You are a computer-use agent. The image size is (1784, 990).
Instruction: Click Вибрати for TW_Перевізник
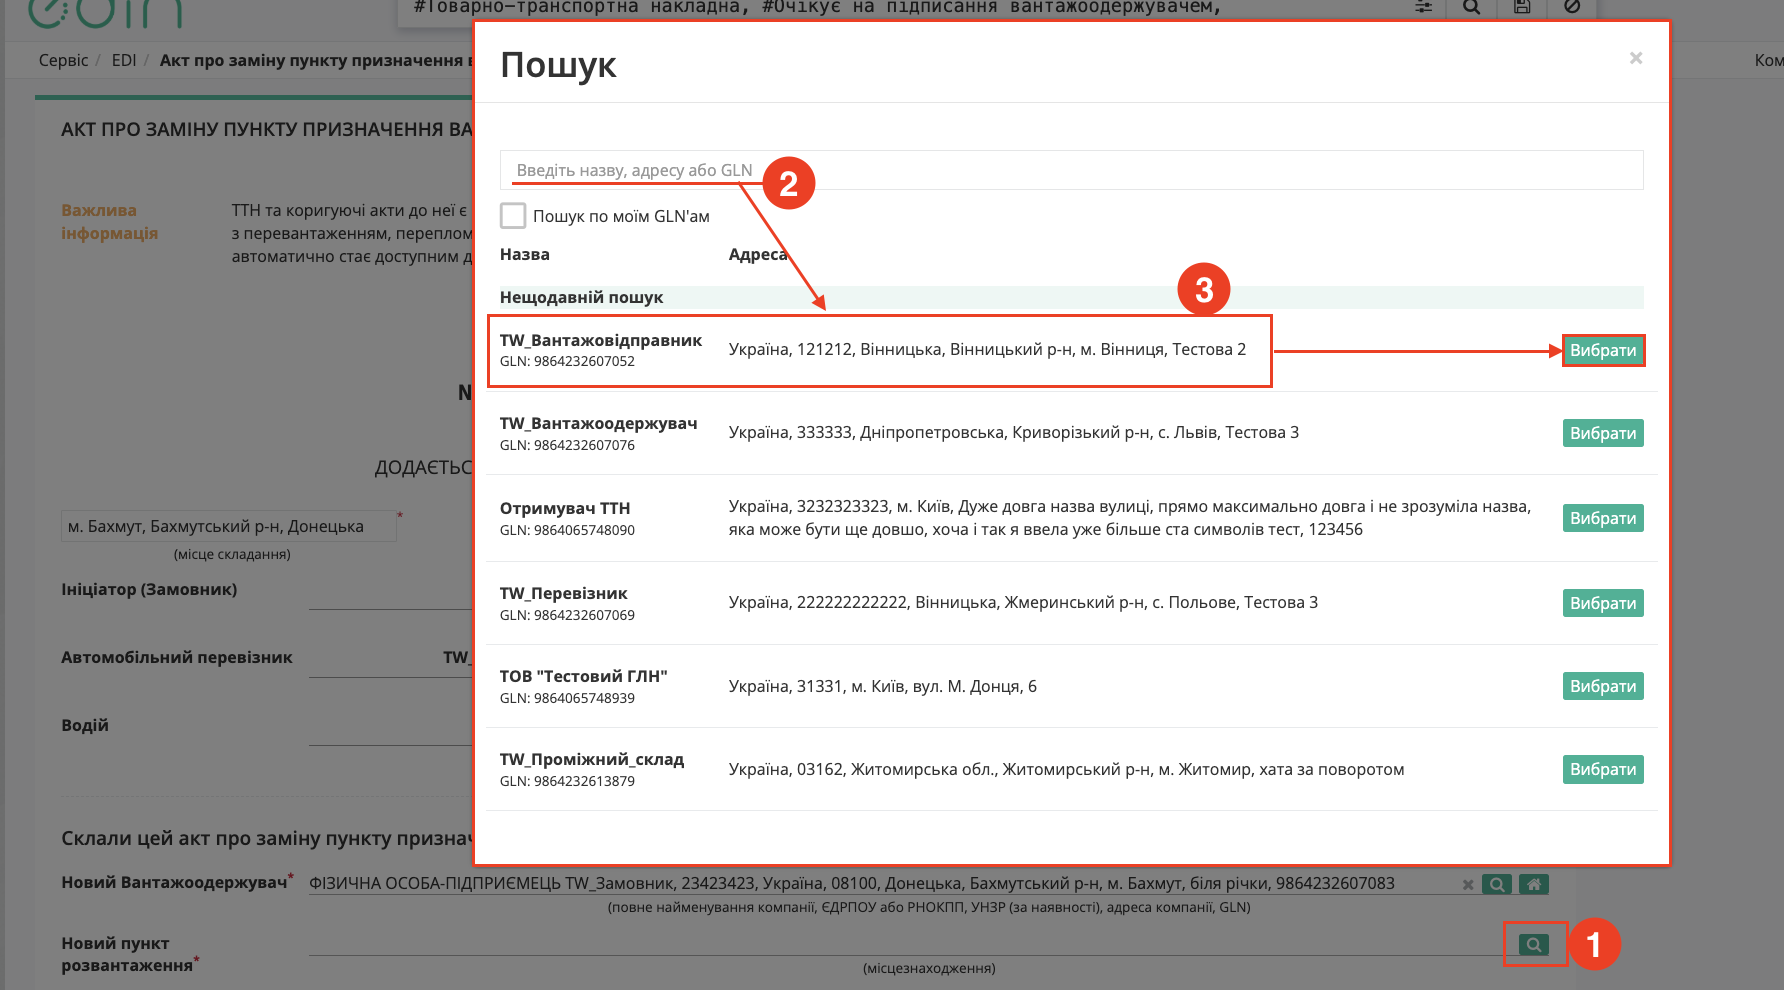click(1603, 603)
